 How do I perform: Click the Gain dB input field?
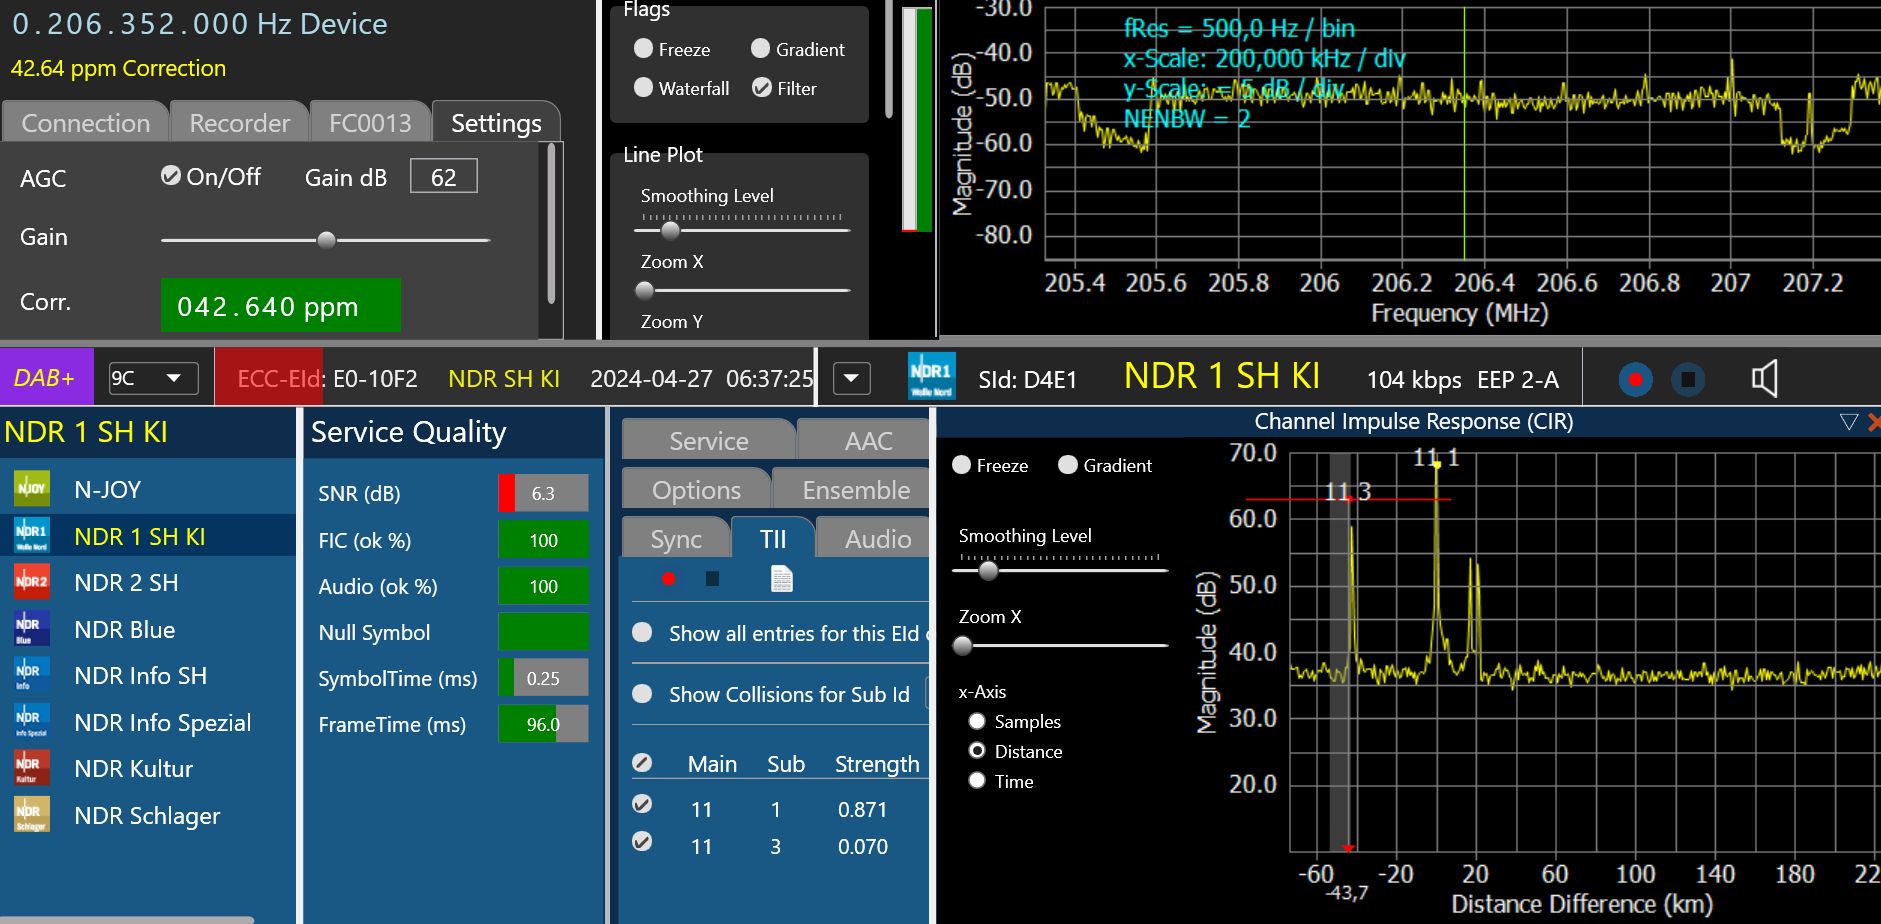[x=443, y=177]
